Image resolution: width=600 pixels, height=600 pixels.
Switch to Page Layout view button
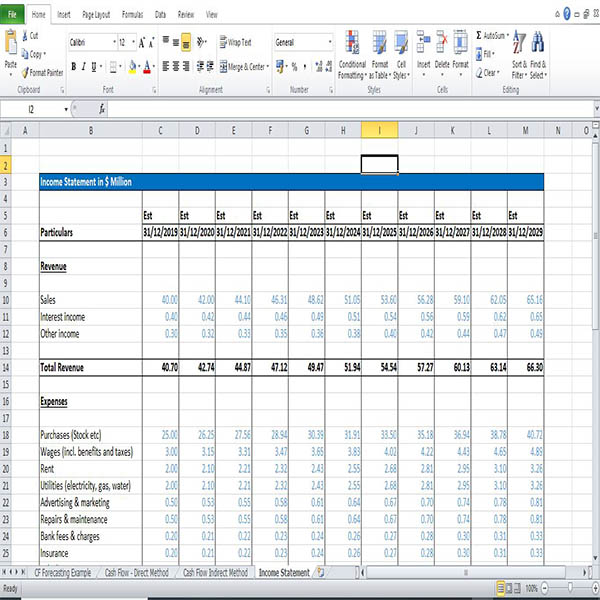pyautogui.click(x=509, y=588)
